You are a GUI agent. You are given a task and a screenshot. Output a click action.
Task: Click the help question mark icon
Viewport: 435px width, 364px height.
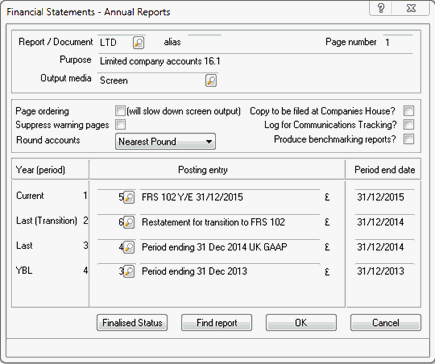click(381, 8)
